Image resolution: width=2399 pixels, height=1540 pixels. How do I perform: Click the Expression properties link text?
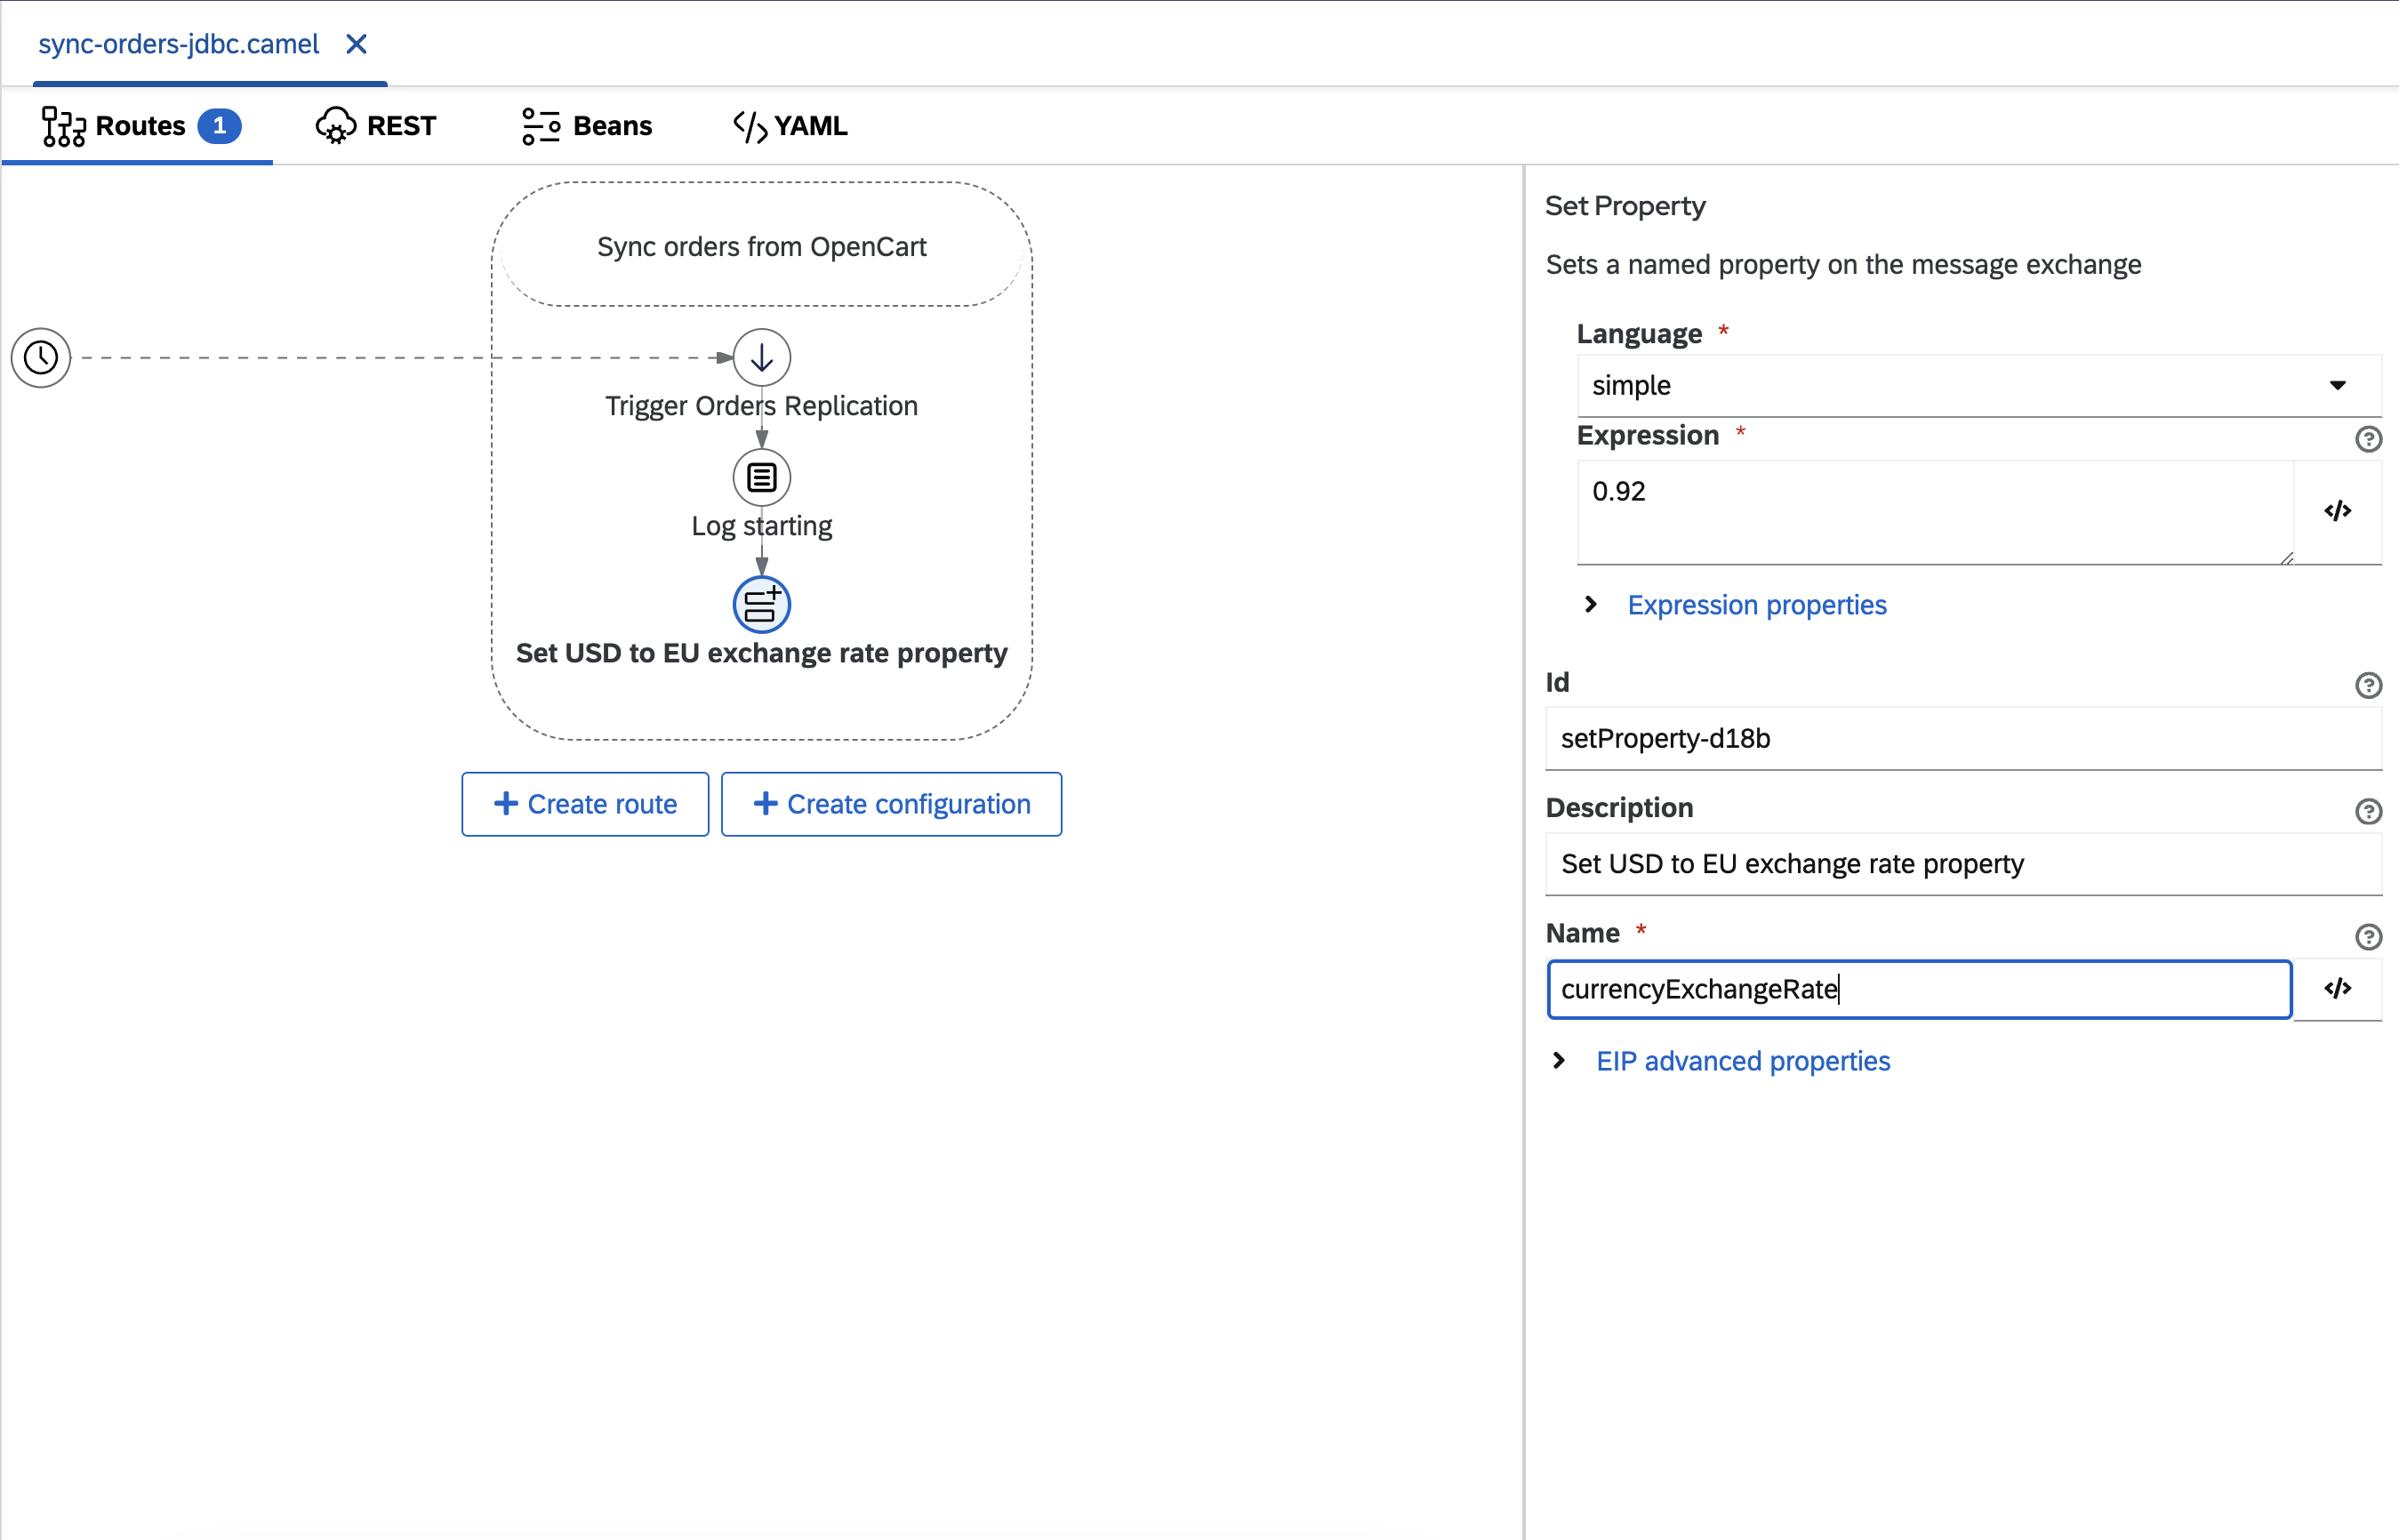(x=1757, y=604)
